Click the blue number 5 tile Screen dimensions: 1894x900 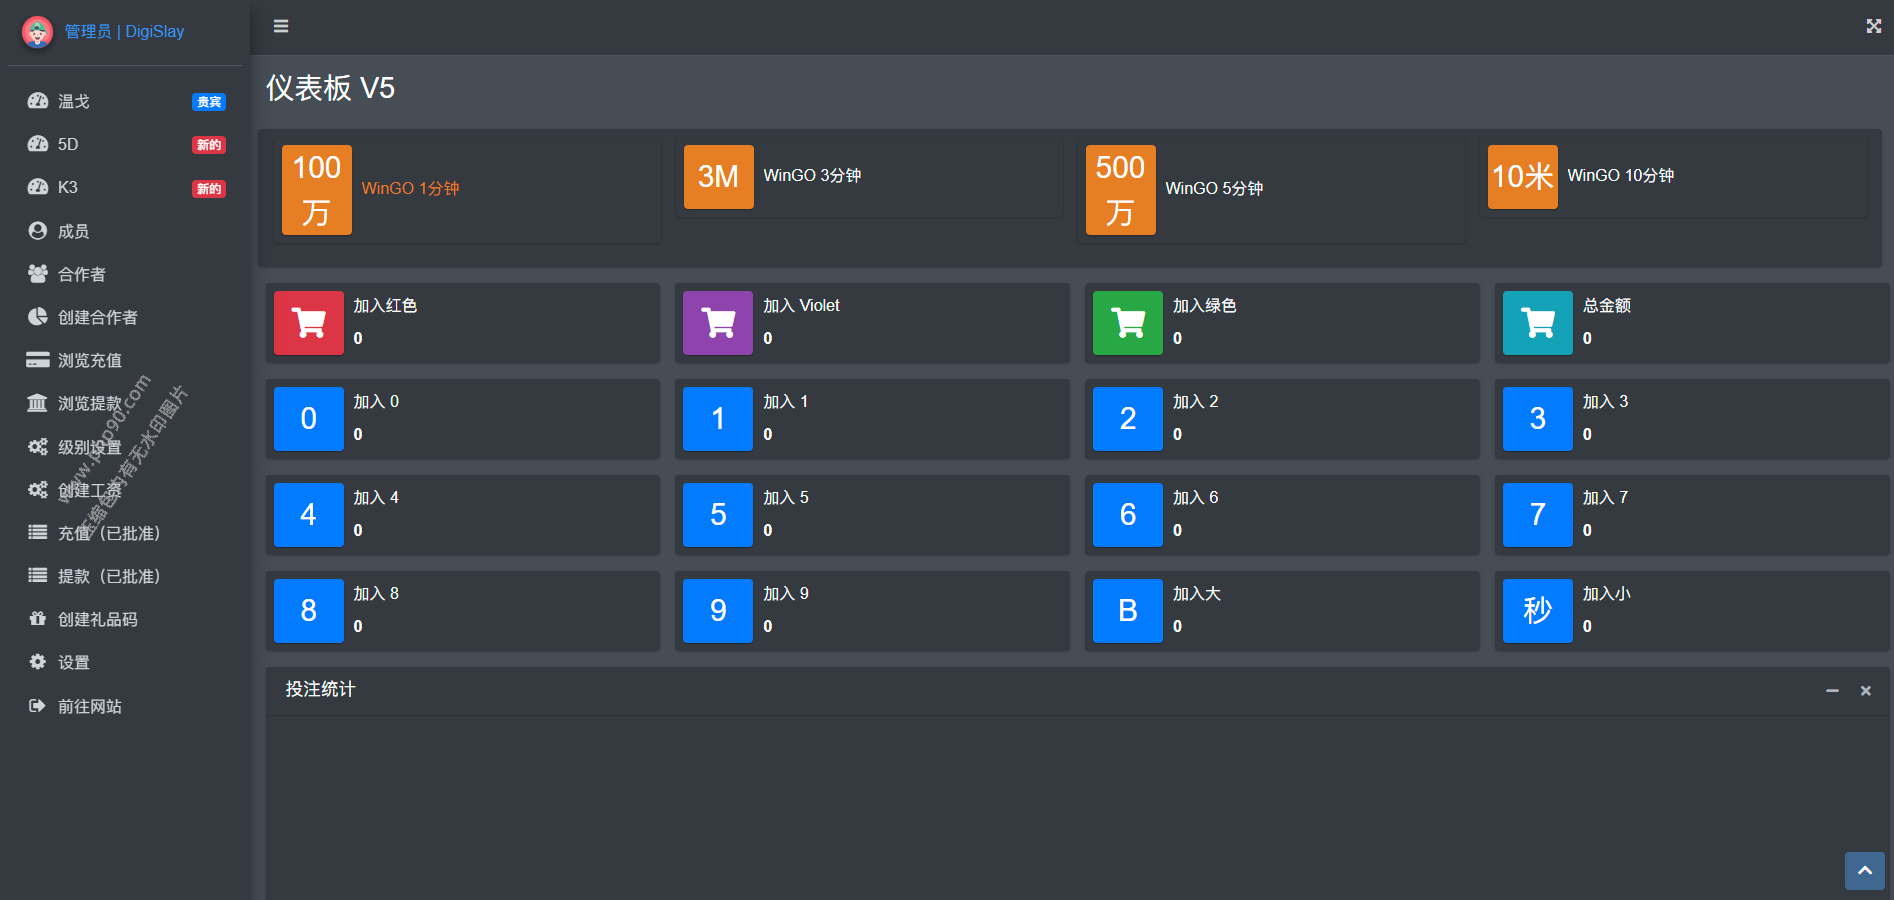718,515
